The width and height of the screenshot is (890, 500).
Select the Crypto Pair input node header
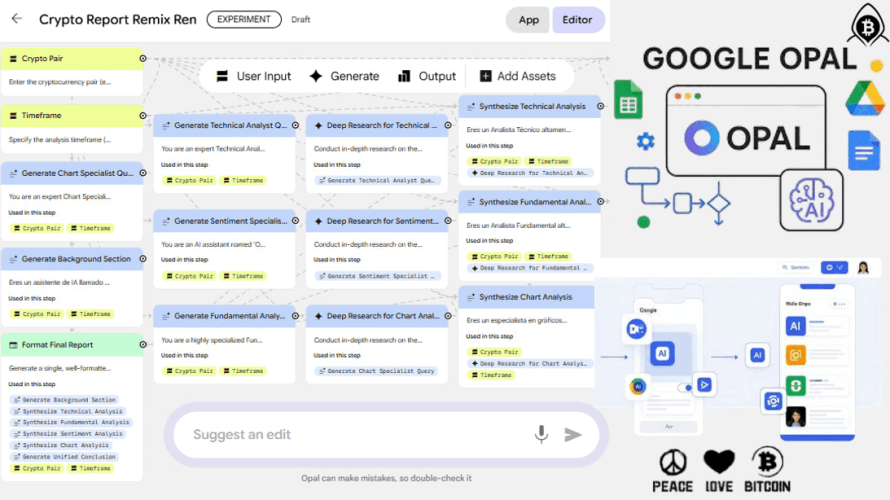pos(72,58)
